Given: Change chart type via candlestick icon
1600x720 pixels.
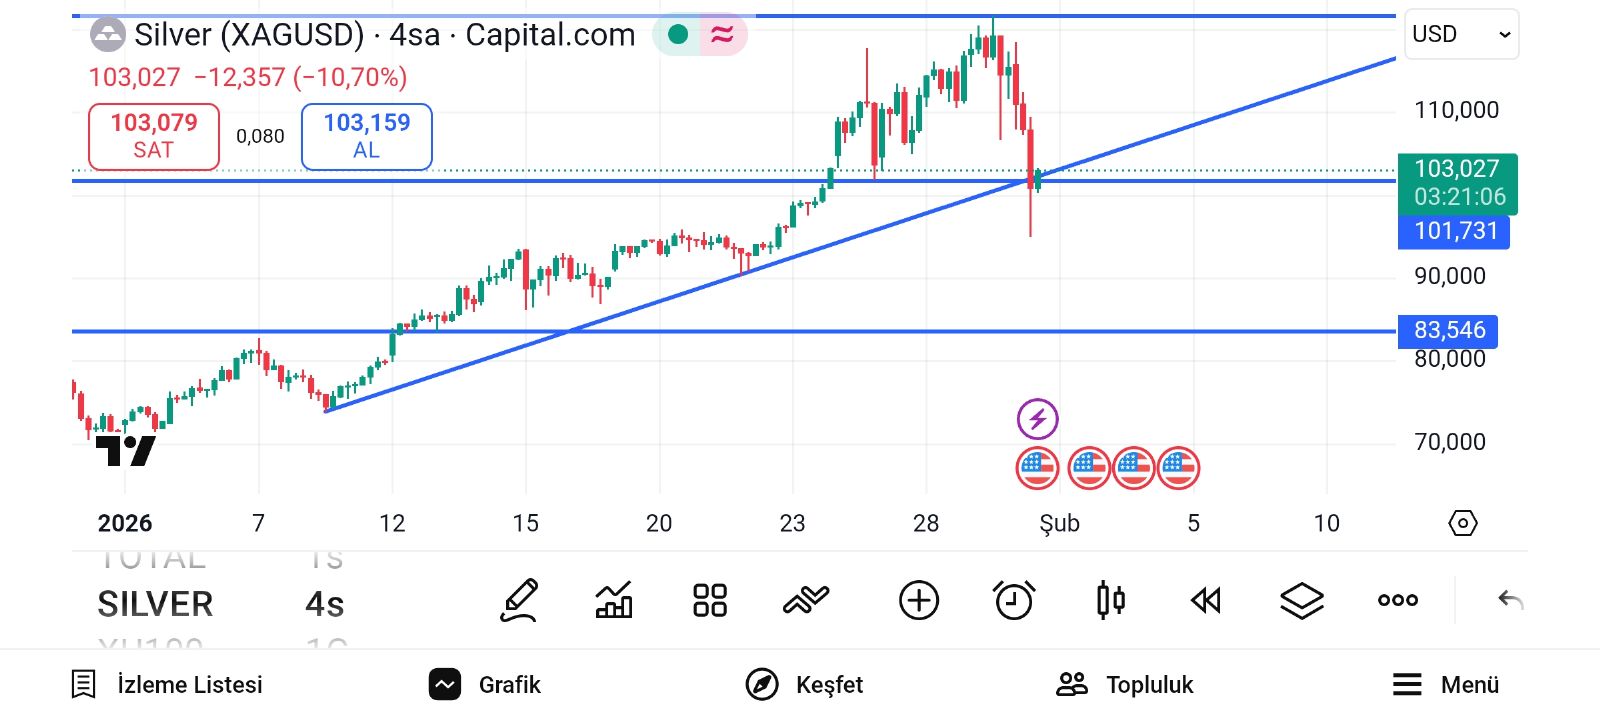Looking at the screenshot, I should click(x=1110, y=600).
